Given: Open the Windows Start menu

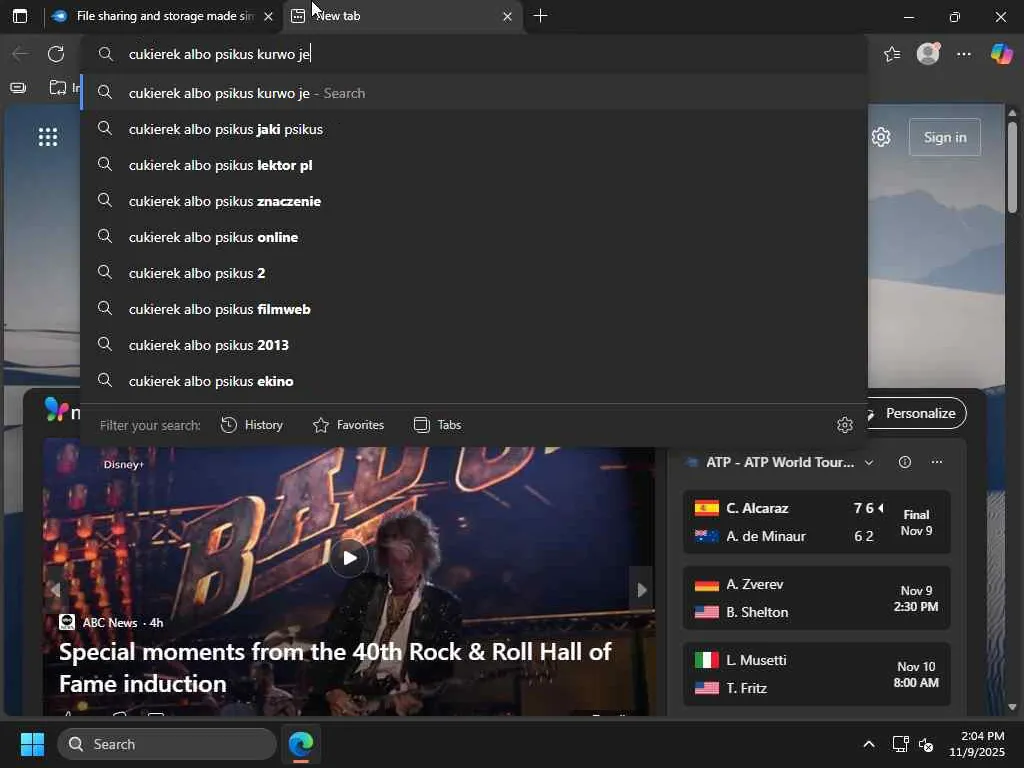Looking at the screenshot, I should tap(32, 744).
